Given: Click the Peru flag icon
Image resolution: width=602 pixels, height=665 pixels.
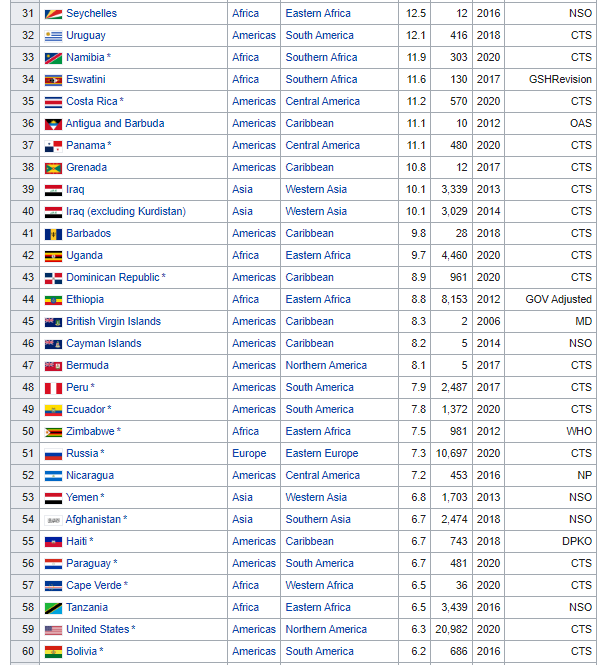Looking at the screenshot, I should click(53, 388).
